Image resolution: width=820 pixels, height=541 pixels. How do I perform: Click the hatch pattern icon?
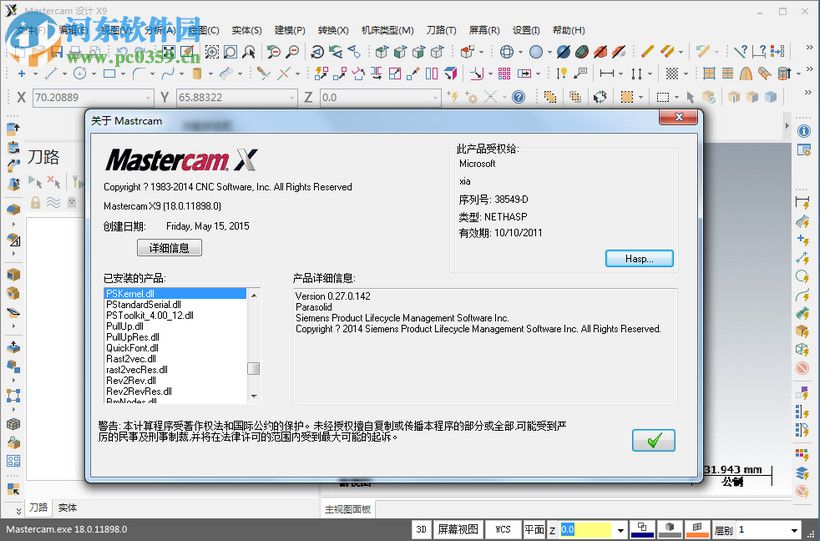[672, 73]
